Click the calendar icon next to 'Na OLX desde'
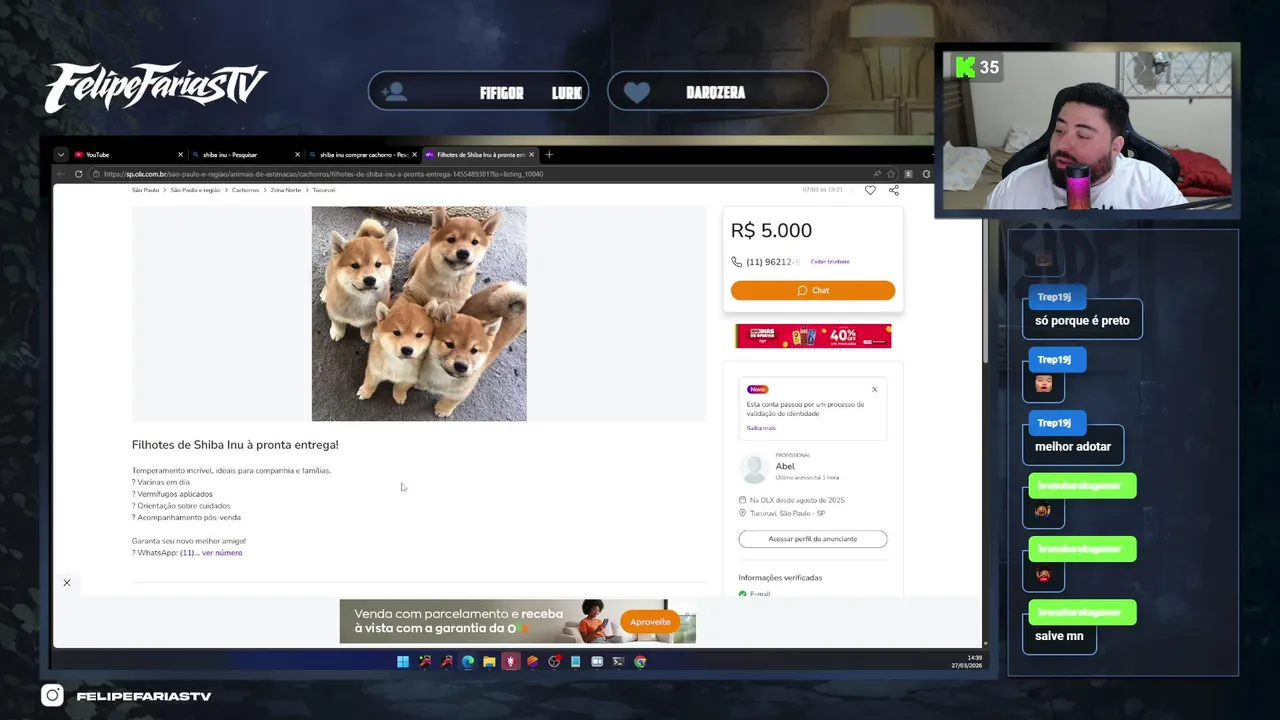Screen dimensions: 1280x720 pos(742,500)
